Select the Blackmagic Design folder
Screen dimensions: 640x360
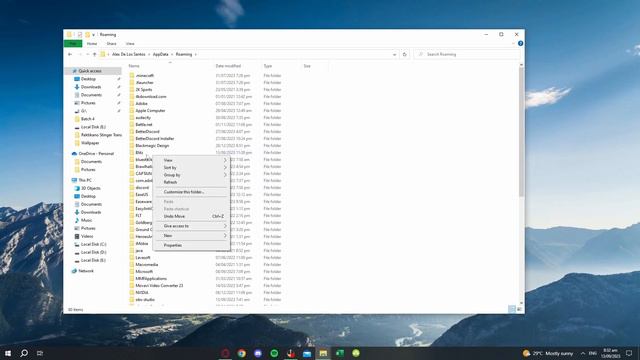coord(152,146)
